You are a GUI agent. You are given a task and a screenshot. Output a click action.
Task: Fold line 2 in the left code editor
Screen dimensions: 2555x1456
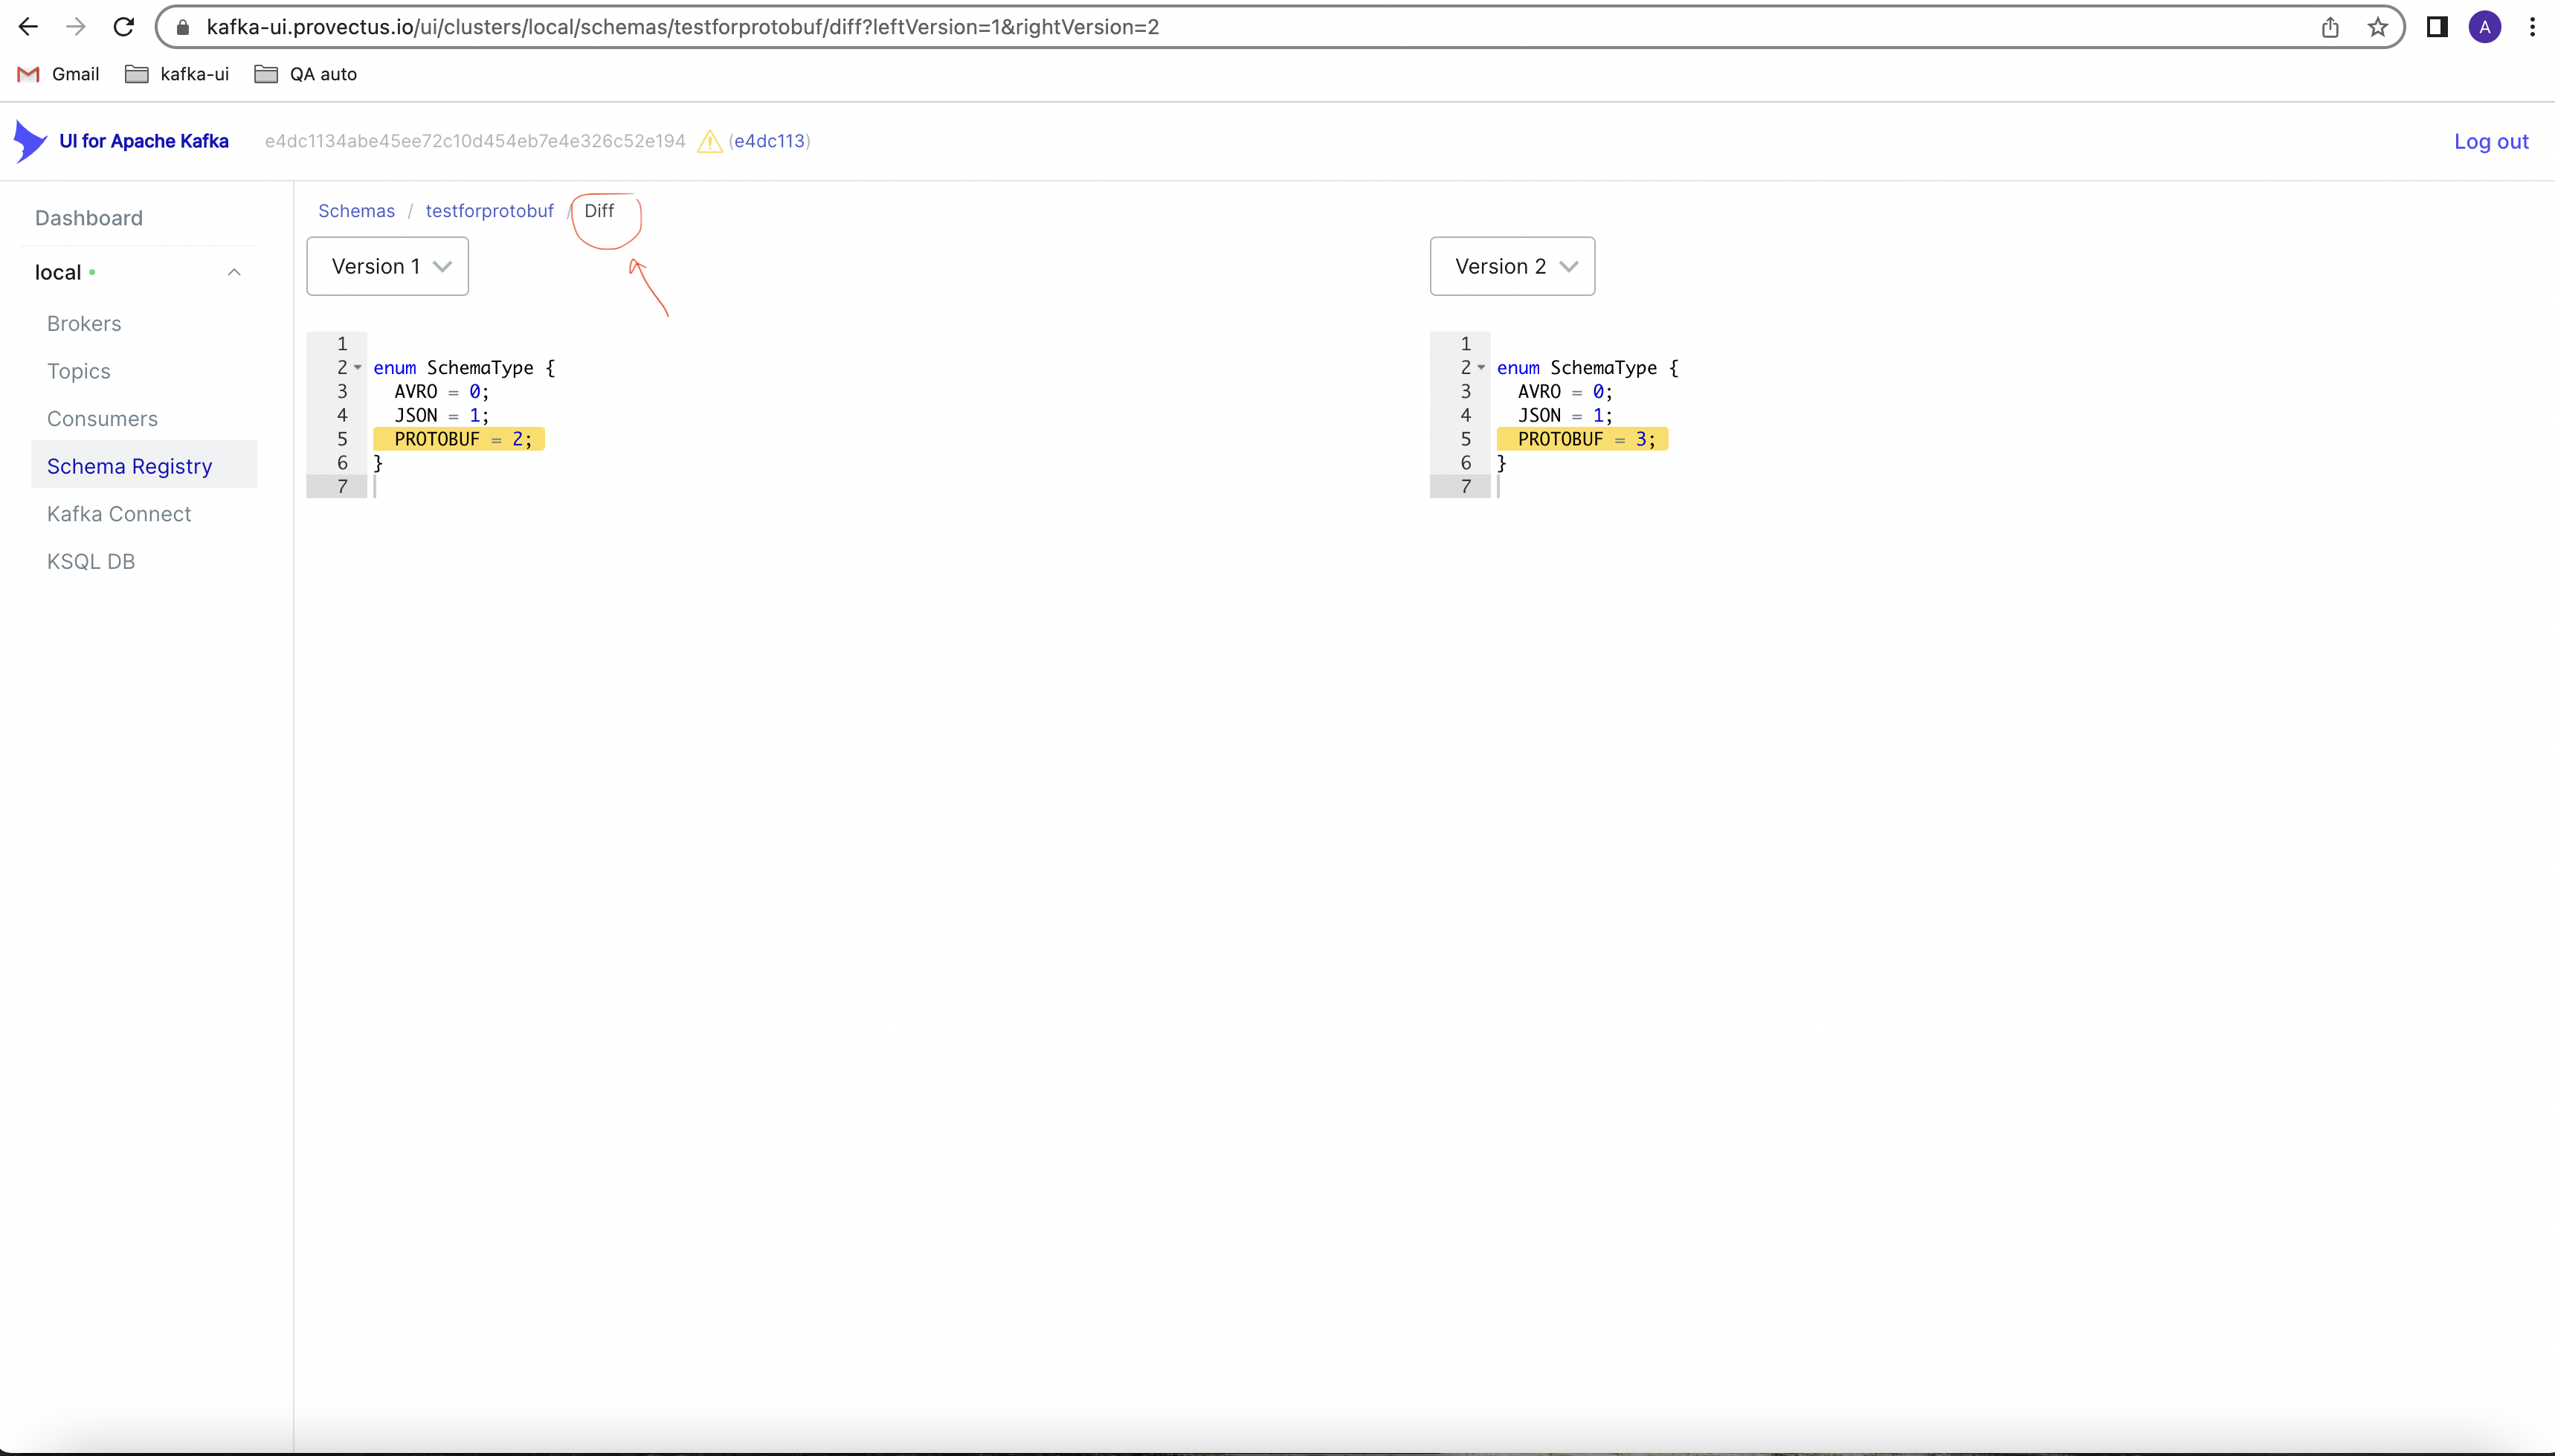tap(359, 367)
